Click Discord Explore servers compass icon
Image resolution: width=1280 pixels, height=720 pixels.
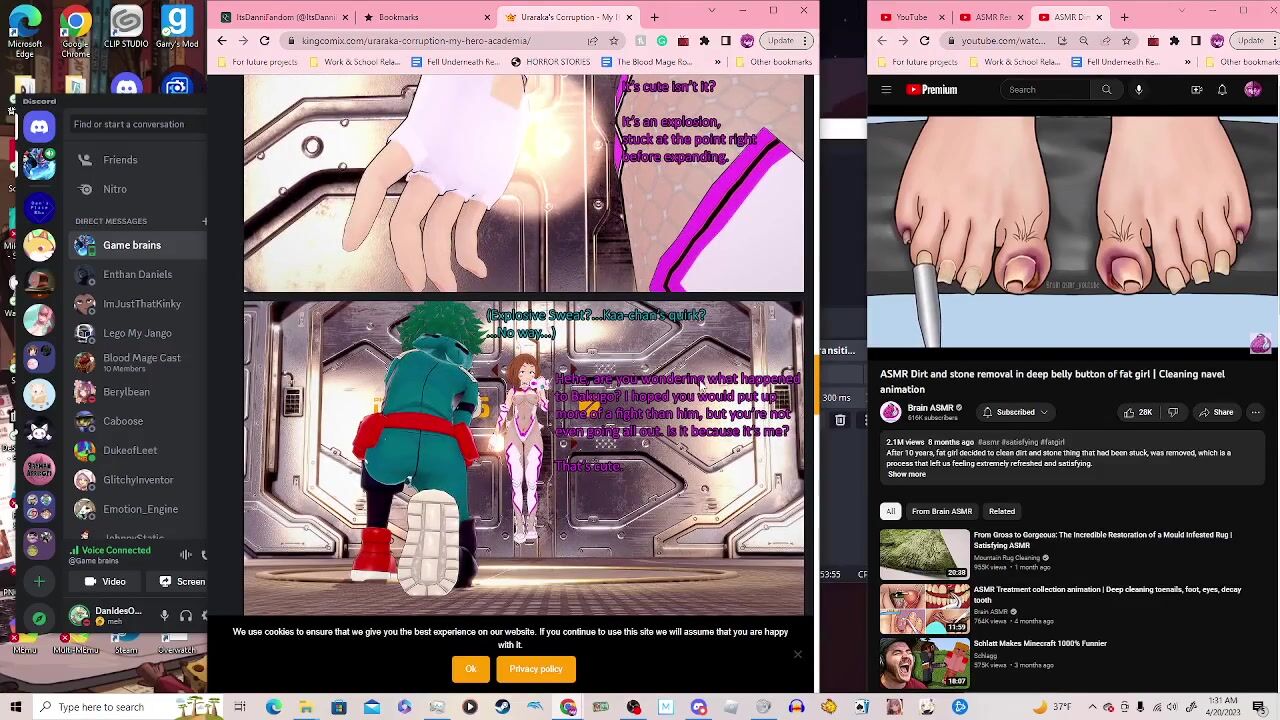39,618
